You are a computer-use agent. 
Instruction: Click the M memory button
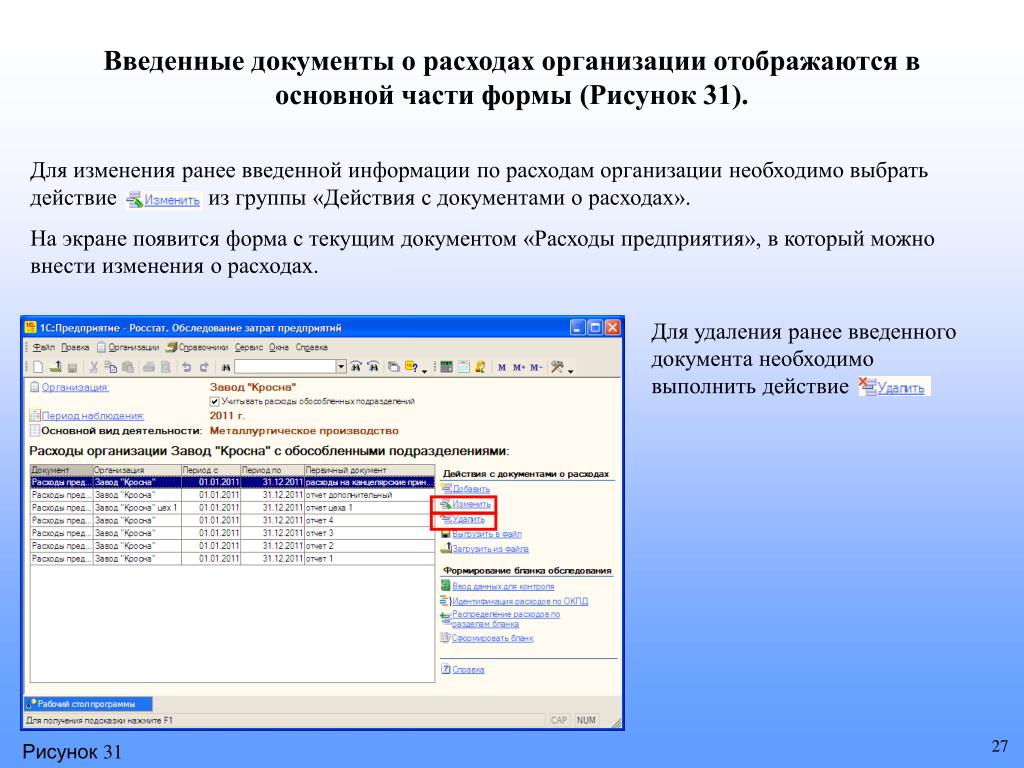click(502, 368)
